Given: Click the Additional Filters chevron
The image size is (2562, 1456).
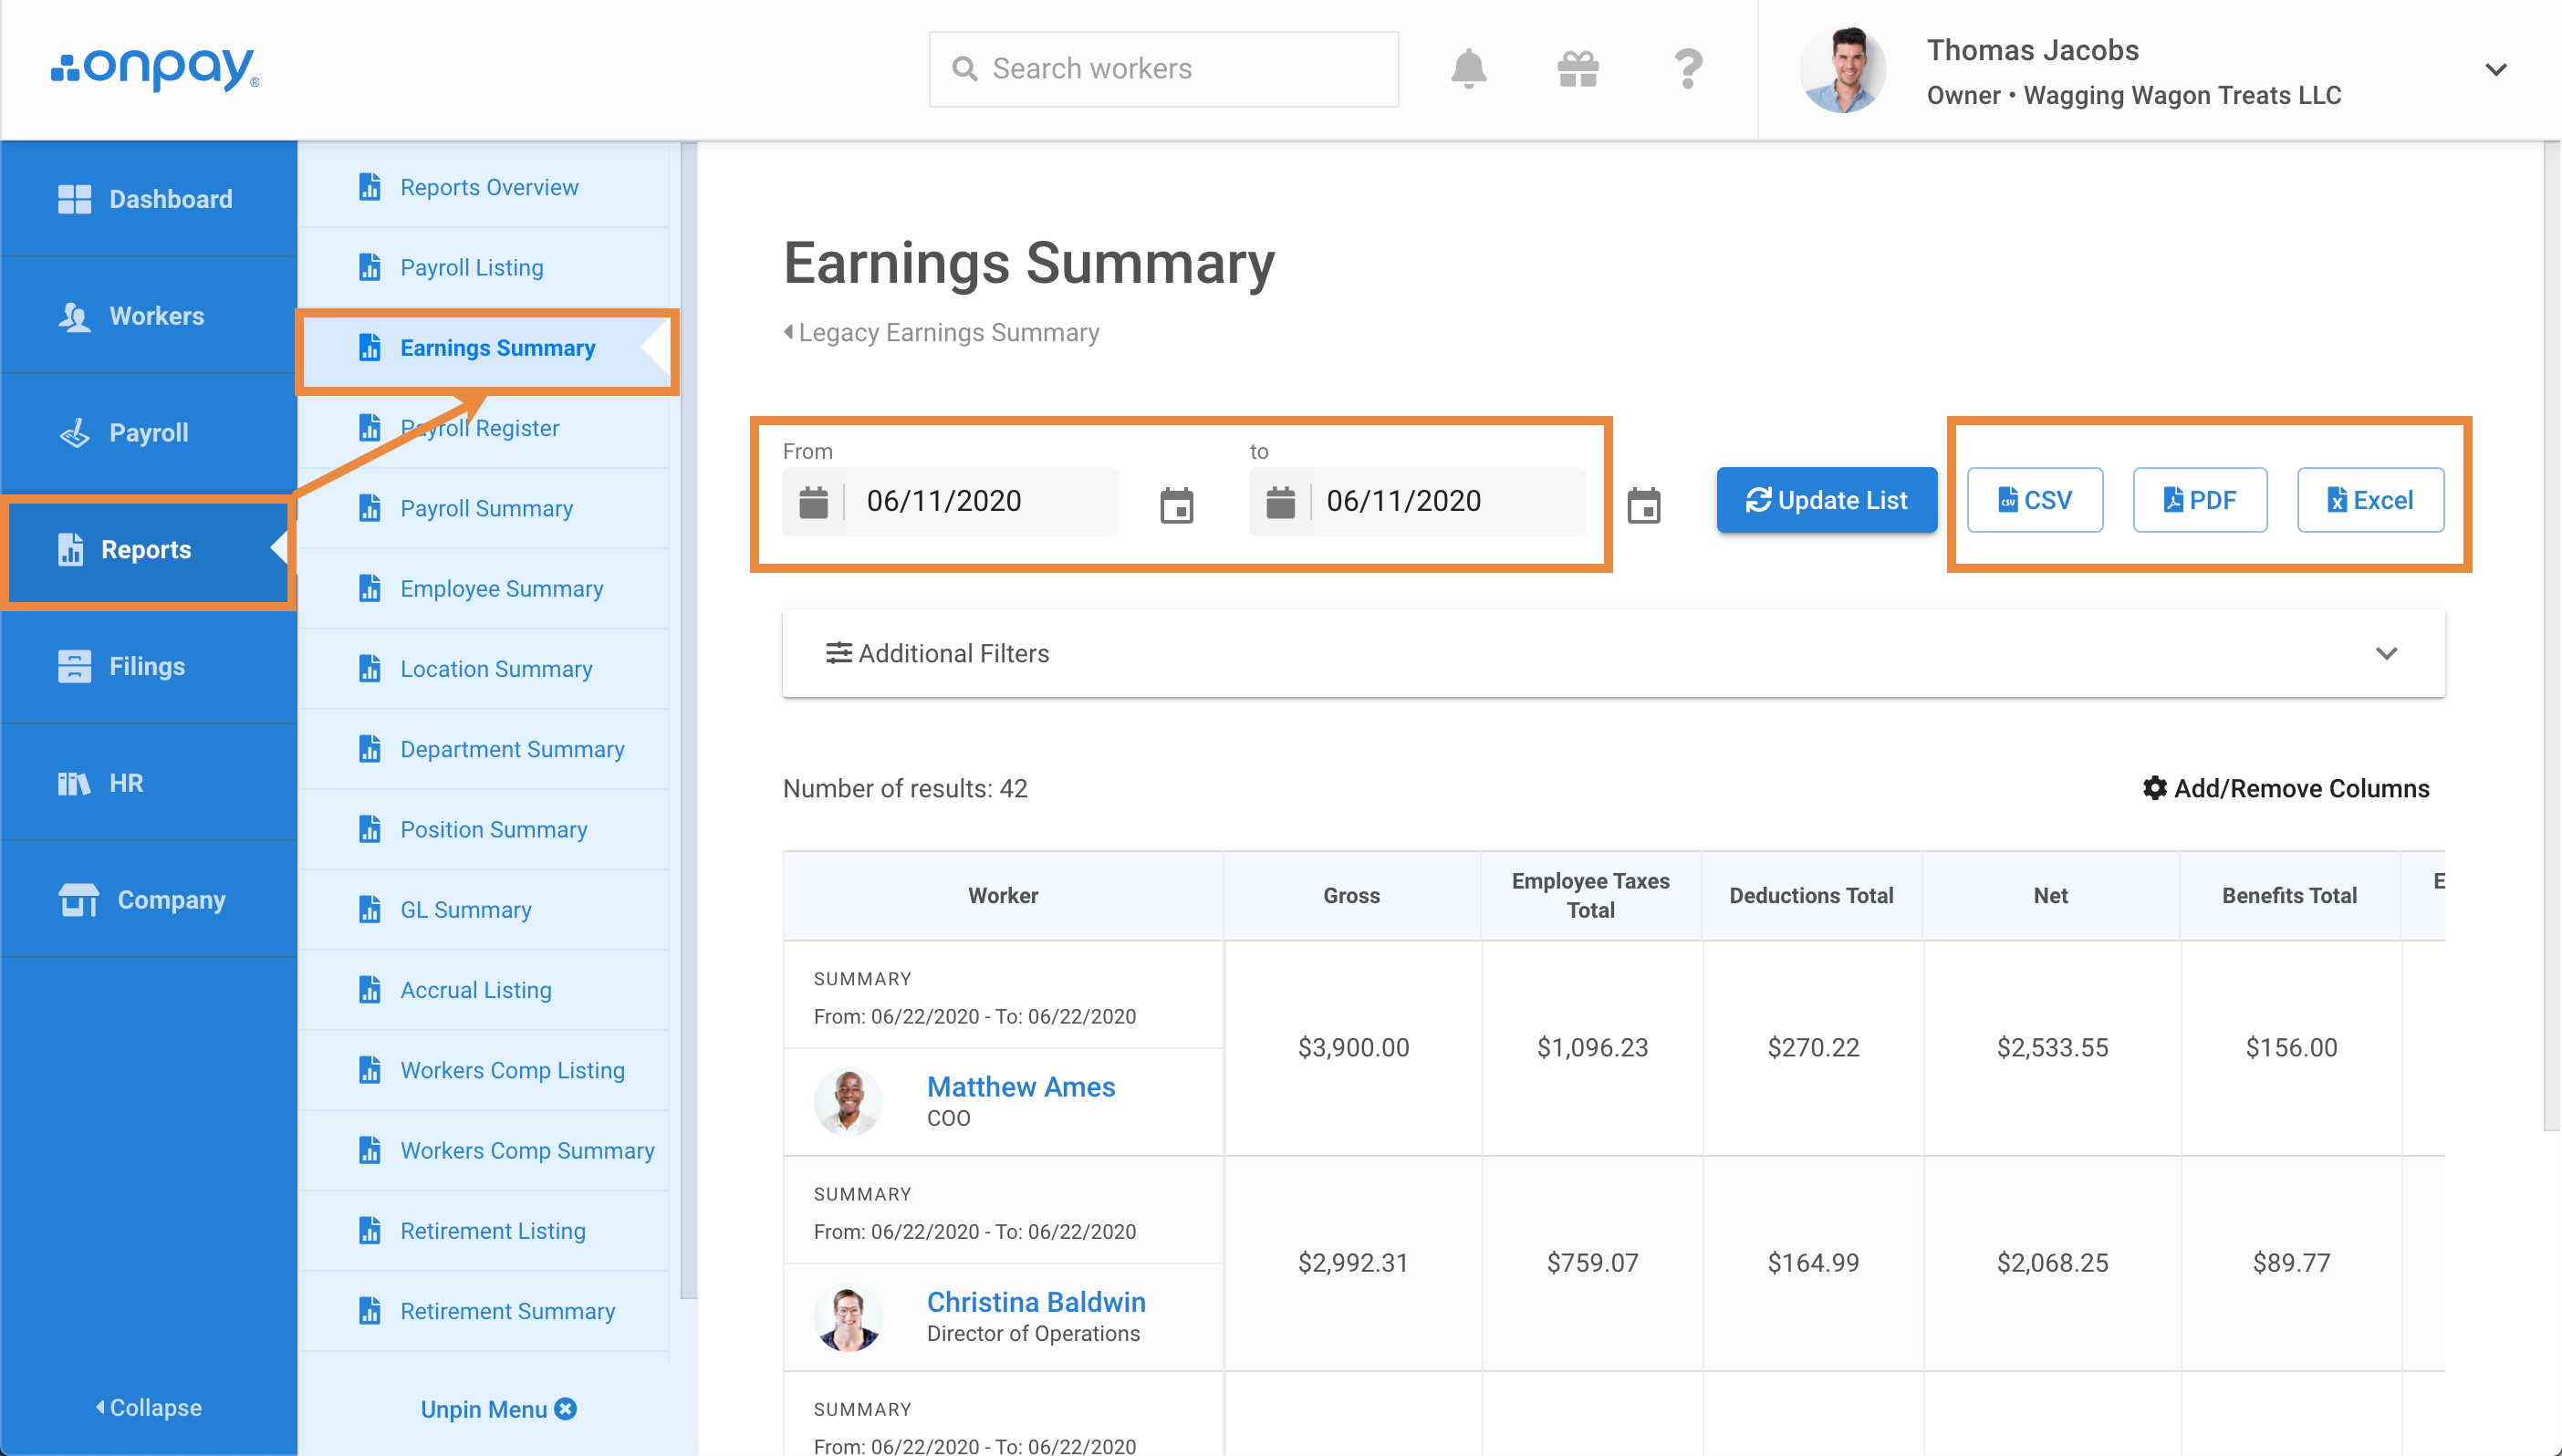Looking at the screenshot, I should click(x=2387, y=653).
